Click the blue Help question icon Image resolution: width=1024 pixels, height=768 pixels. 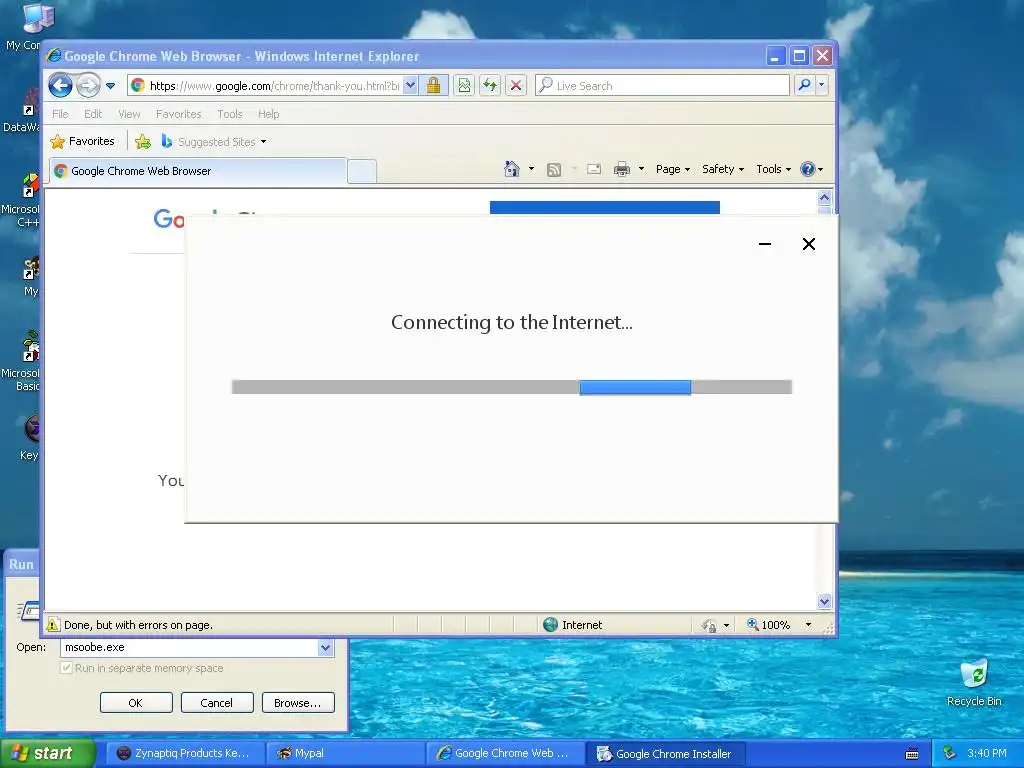[x=808, y=169]
